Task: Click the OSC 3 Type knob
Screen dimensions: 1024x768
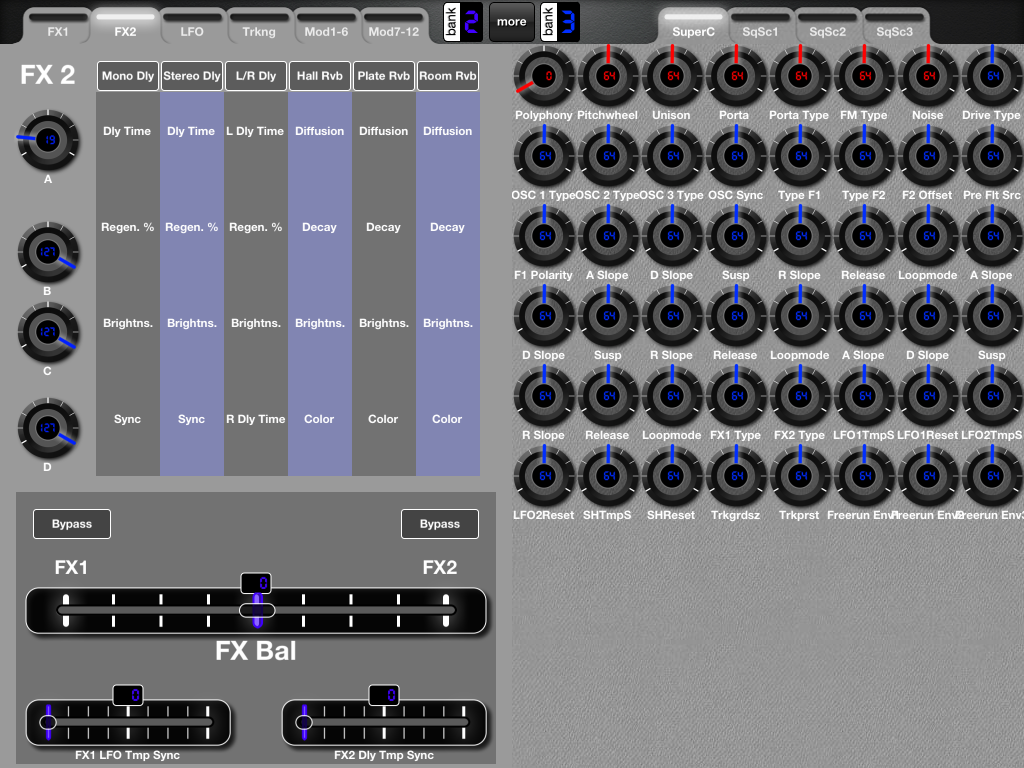Action: point(672,156)
